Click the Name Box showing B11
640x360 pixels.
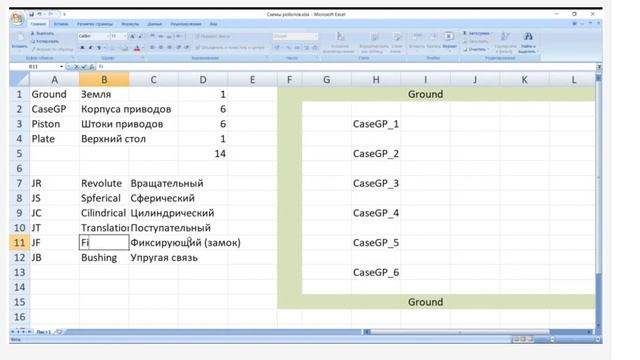pyautogui.click(x=35, y=67)
